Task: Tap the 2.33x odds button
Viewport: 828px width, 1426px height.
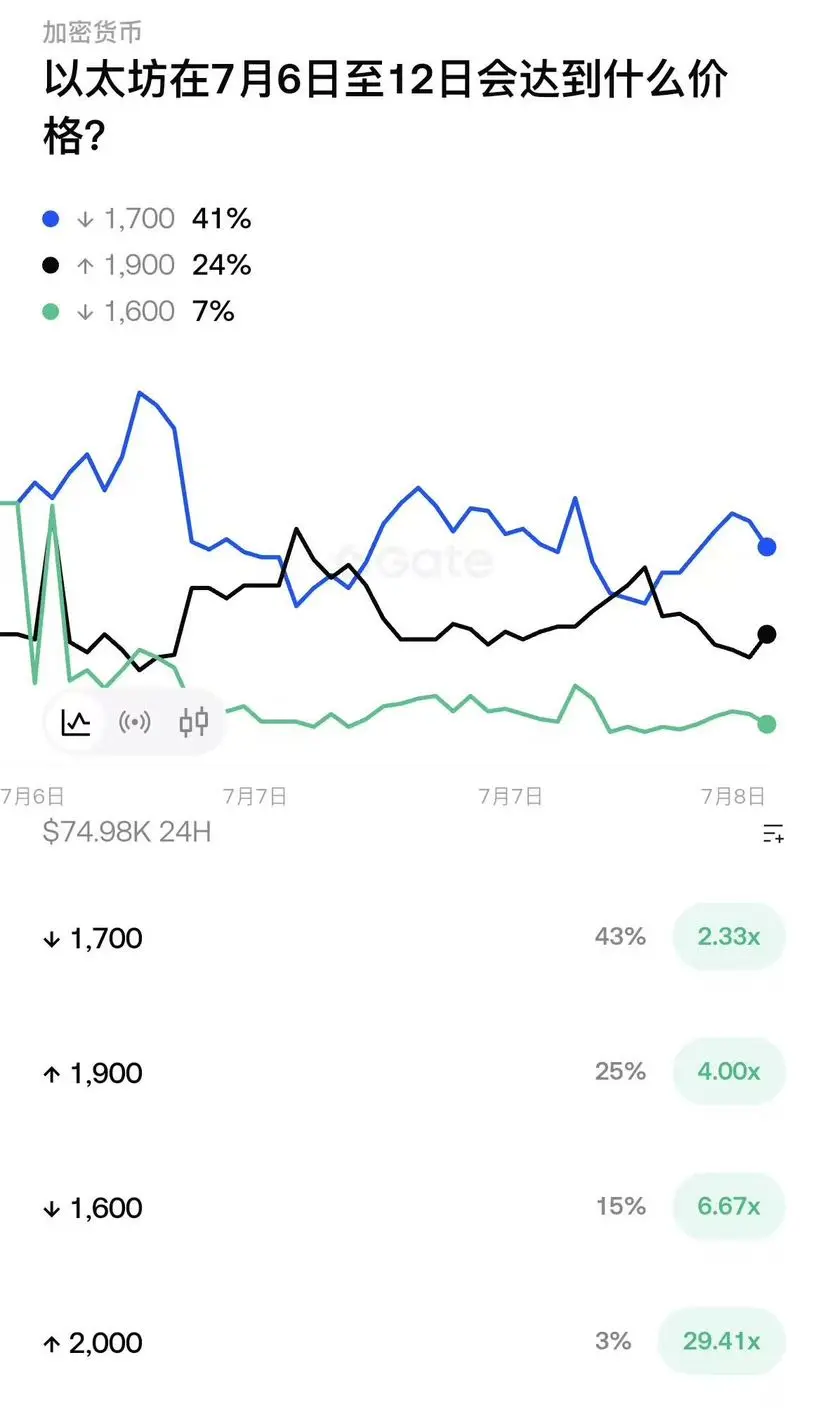Action: pyautogui.click(x=729, y=937)
